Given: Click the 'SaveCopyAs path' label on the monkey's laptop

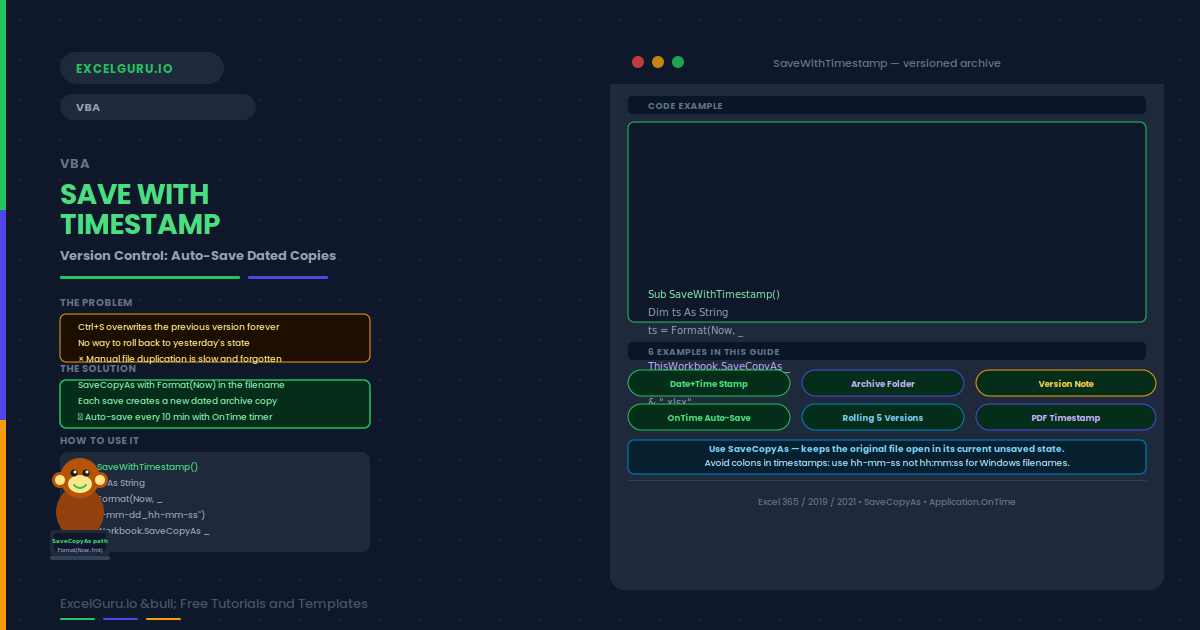Looking at the screenshot, I should [80, 540].
